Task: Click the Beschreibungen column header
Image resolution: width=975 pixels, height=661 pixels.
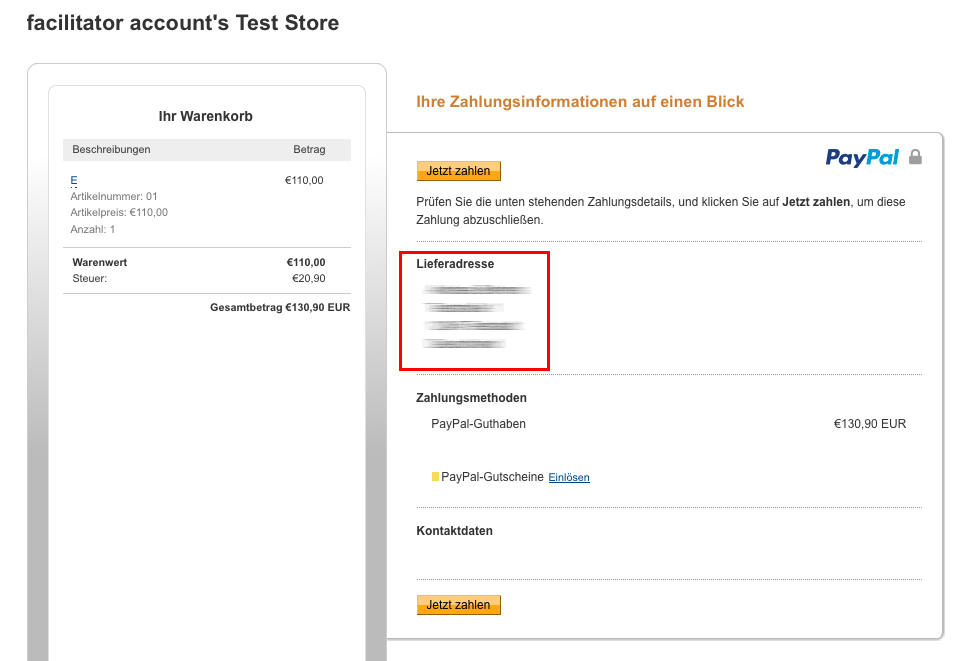Action: point(111,150)
